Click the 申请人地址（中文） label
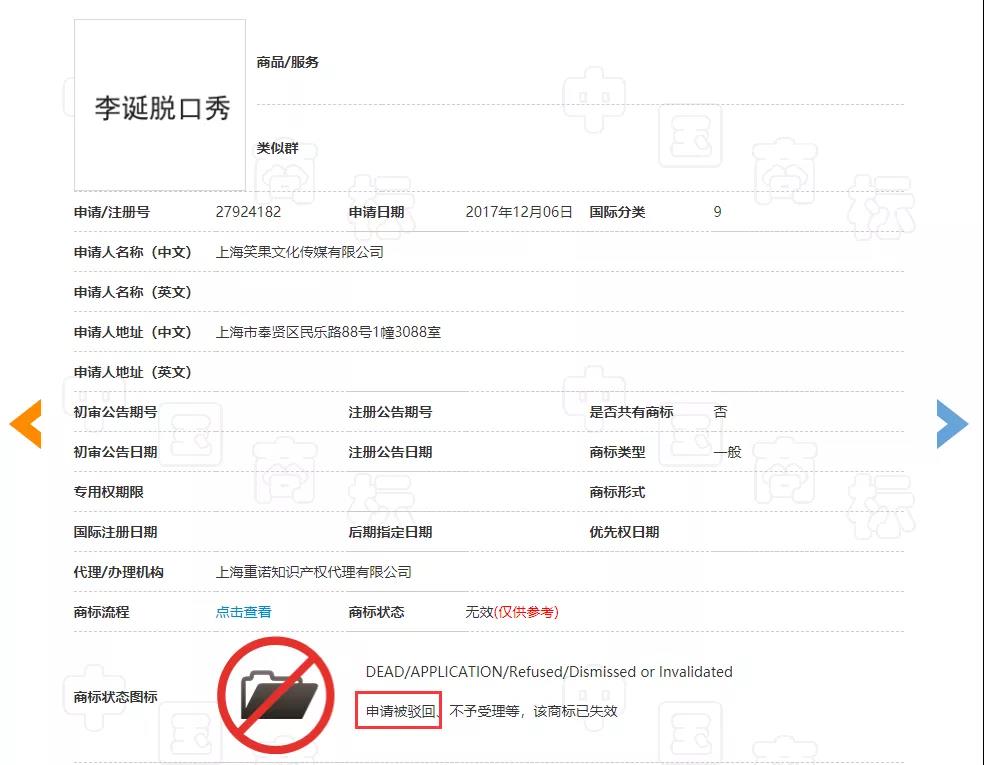 point(132,332)
